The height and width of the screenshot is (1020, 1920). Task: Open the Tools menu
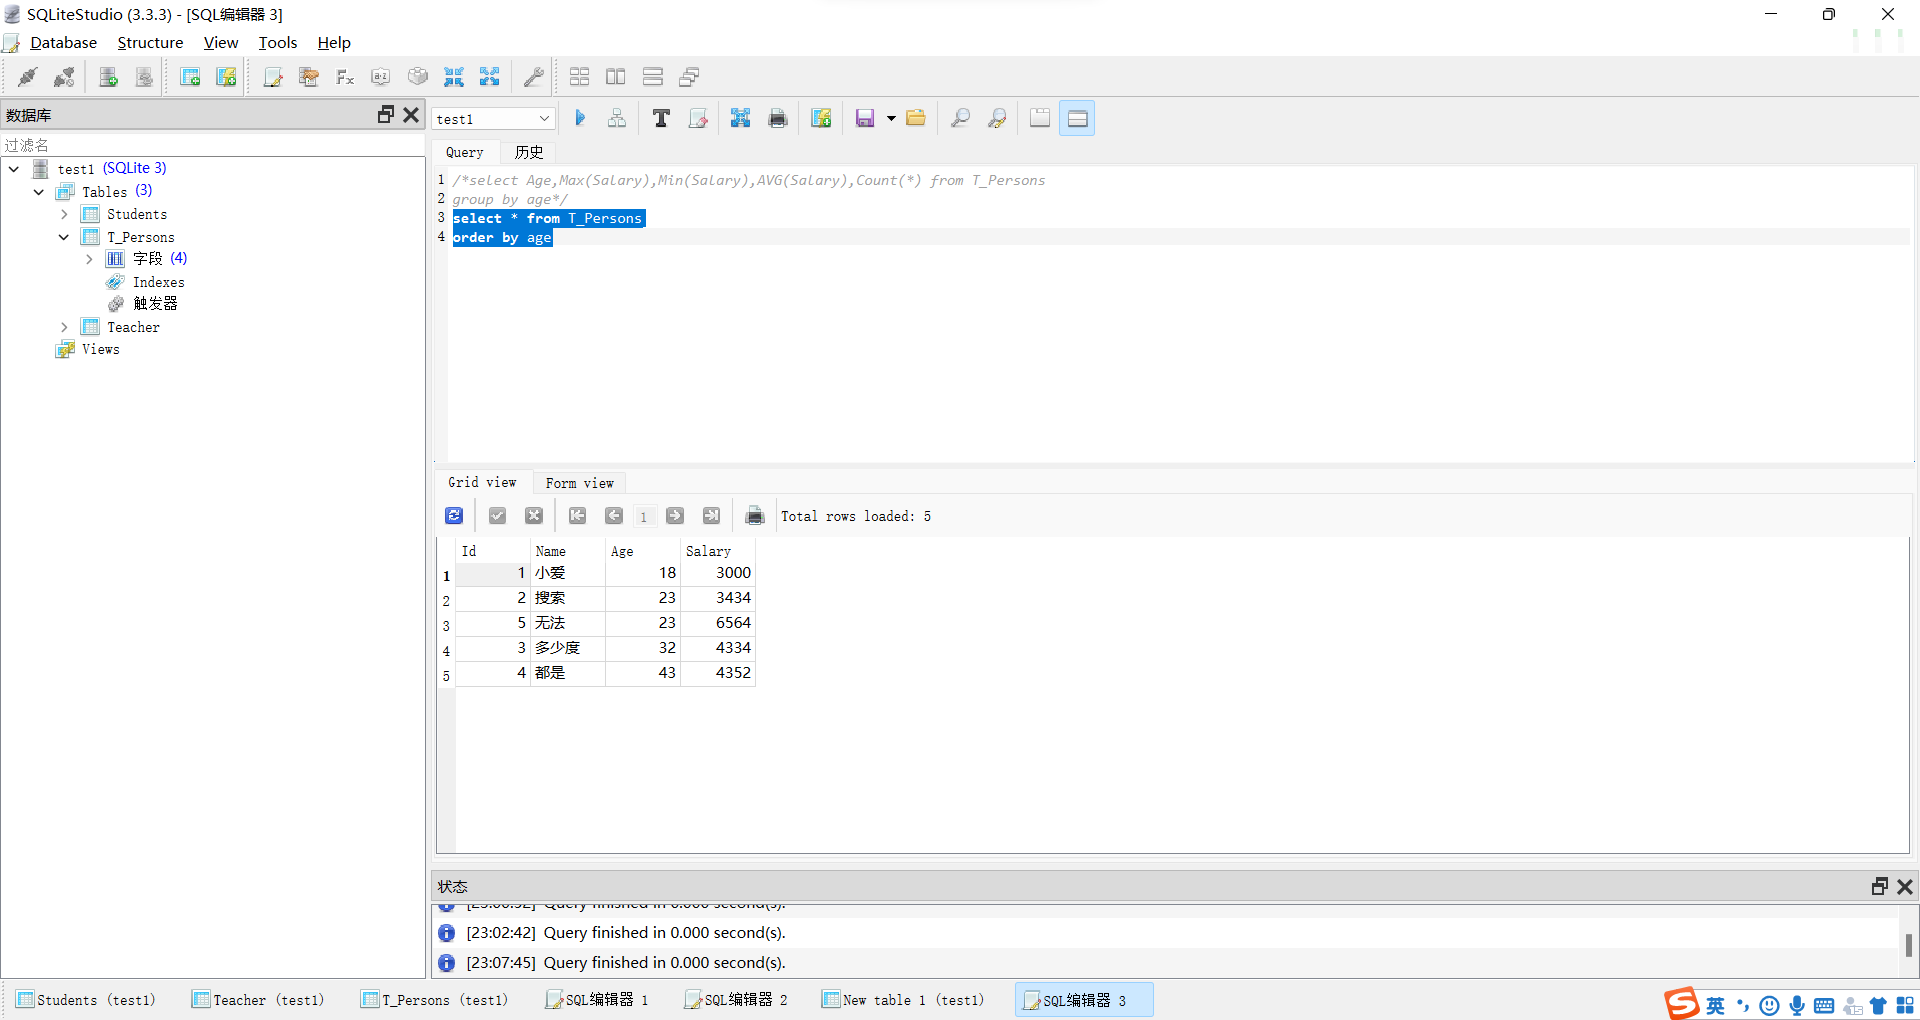(277, 43)
